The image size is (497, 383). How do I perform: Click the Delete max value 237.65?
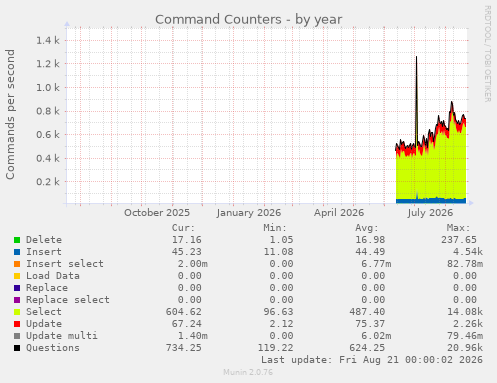(459, 240)
